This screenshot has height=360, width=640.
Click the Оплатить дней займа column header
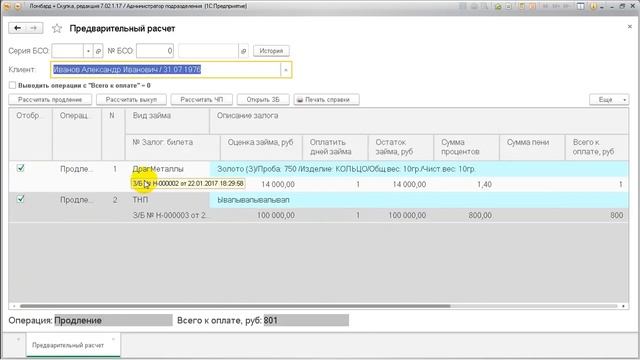tap(335, 147)
